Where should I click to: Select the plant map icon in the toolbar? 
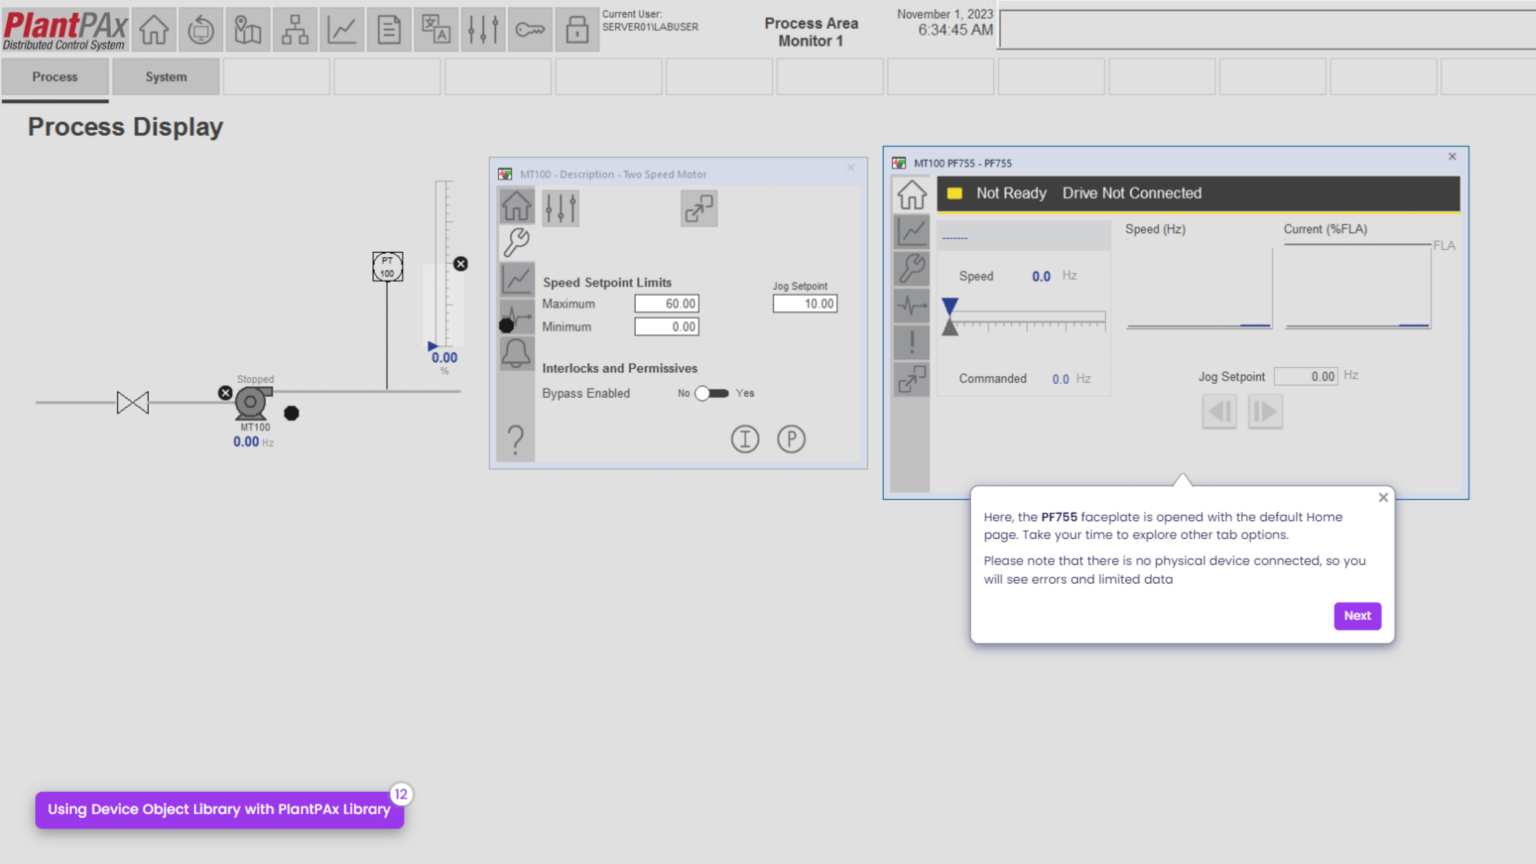[x=248, y=29]
